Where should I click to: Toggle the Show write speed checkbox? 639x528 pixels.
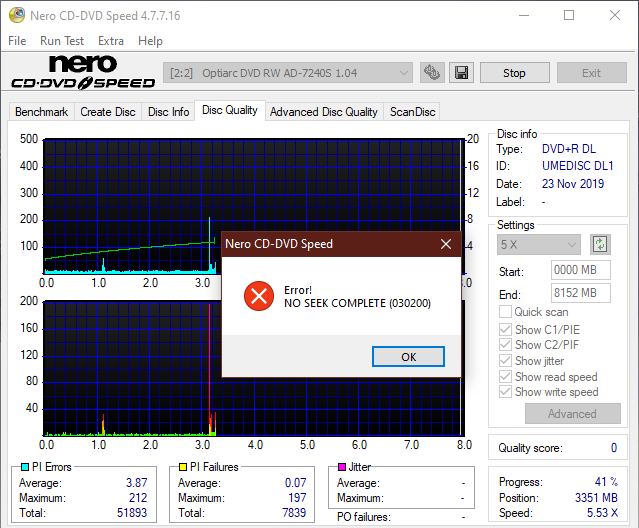505,392
